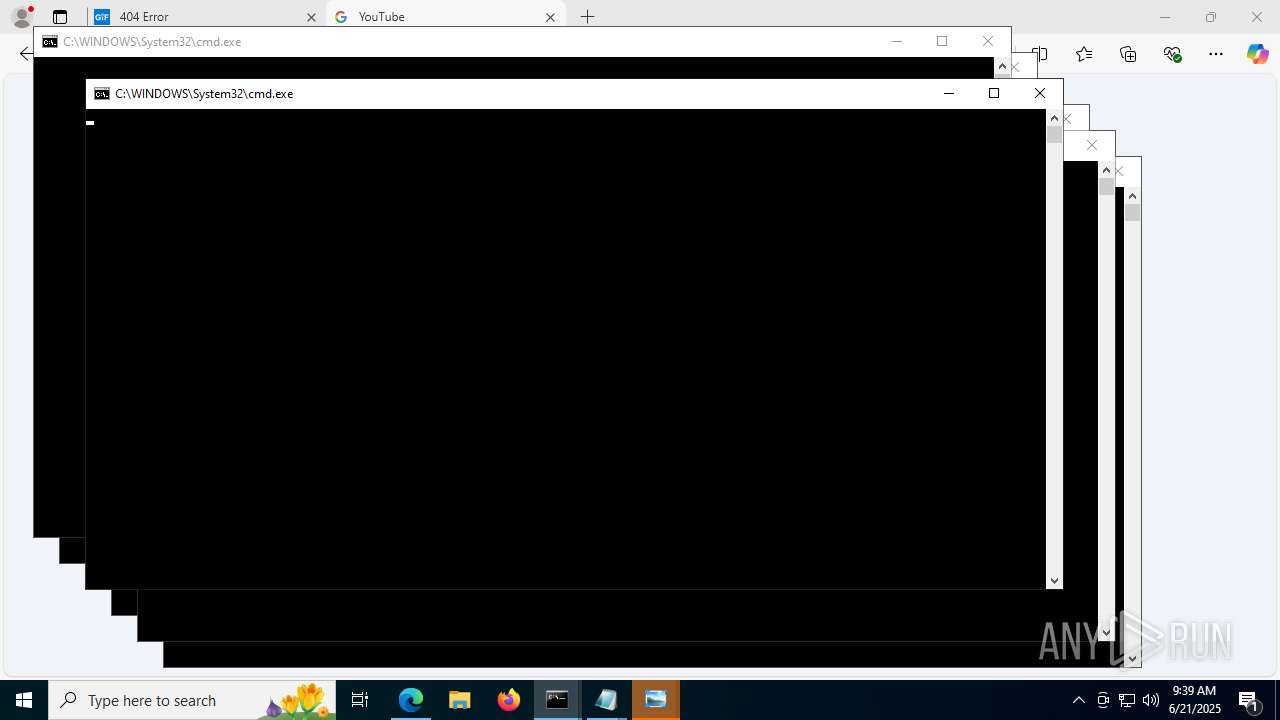Open split screen icon in Edge toolbar
The height and width of the screenshot is (720, 1280).
click(x=1040, y=54)
